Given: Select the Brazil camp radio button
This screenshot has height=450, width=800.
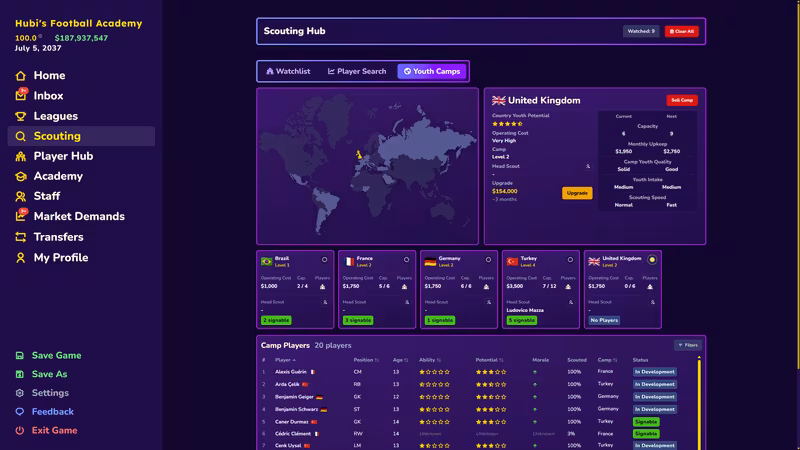Looking at the screenshot, I should point(324,260).
